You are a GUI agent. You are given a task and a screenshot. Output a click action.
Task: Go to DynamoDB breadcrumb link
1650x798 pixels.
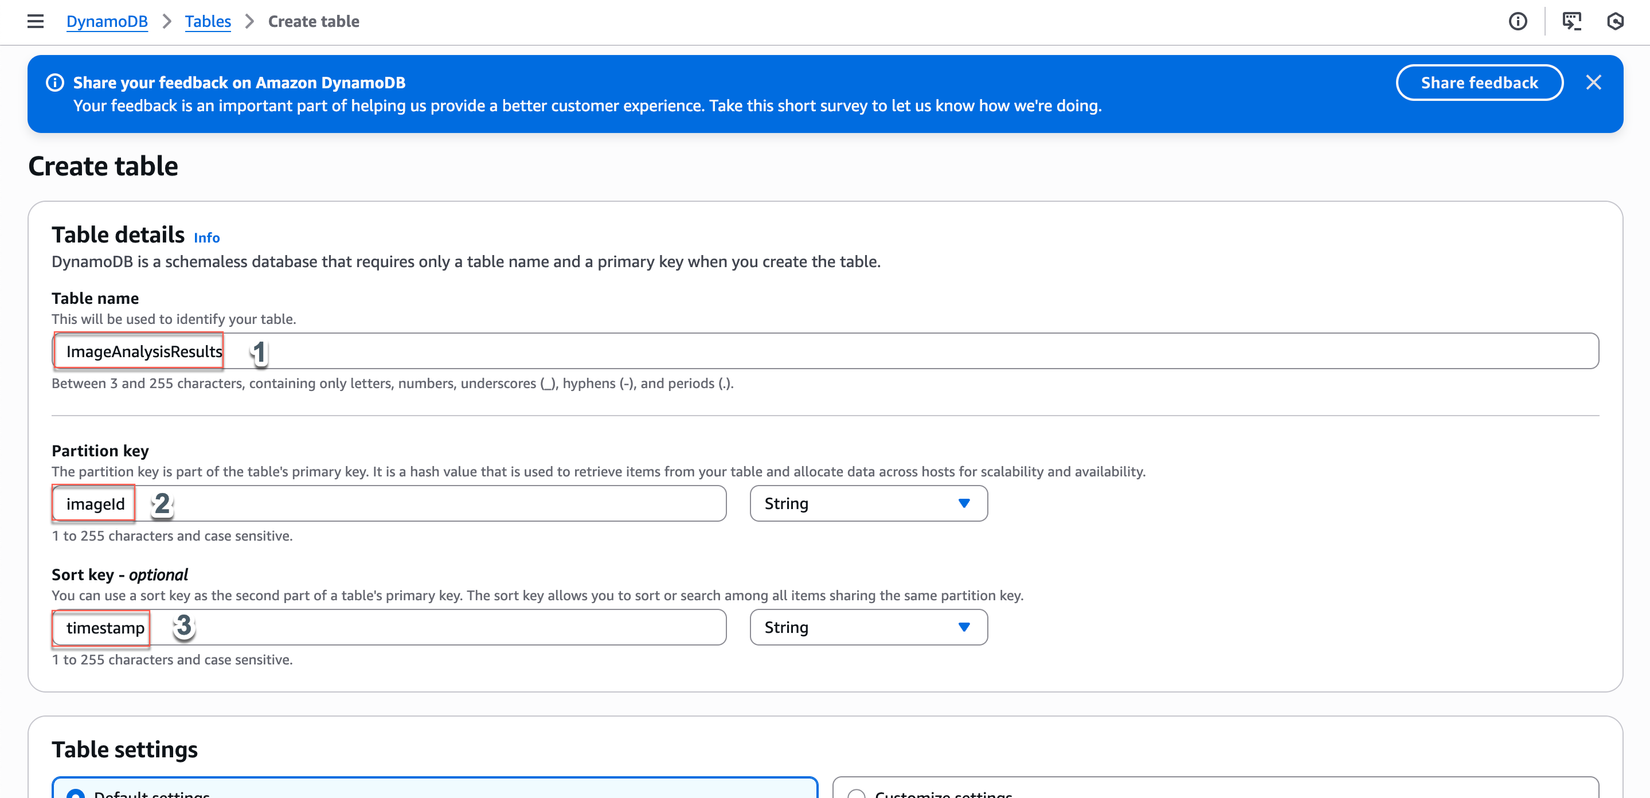click(x=107, y=21)
